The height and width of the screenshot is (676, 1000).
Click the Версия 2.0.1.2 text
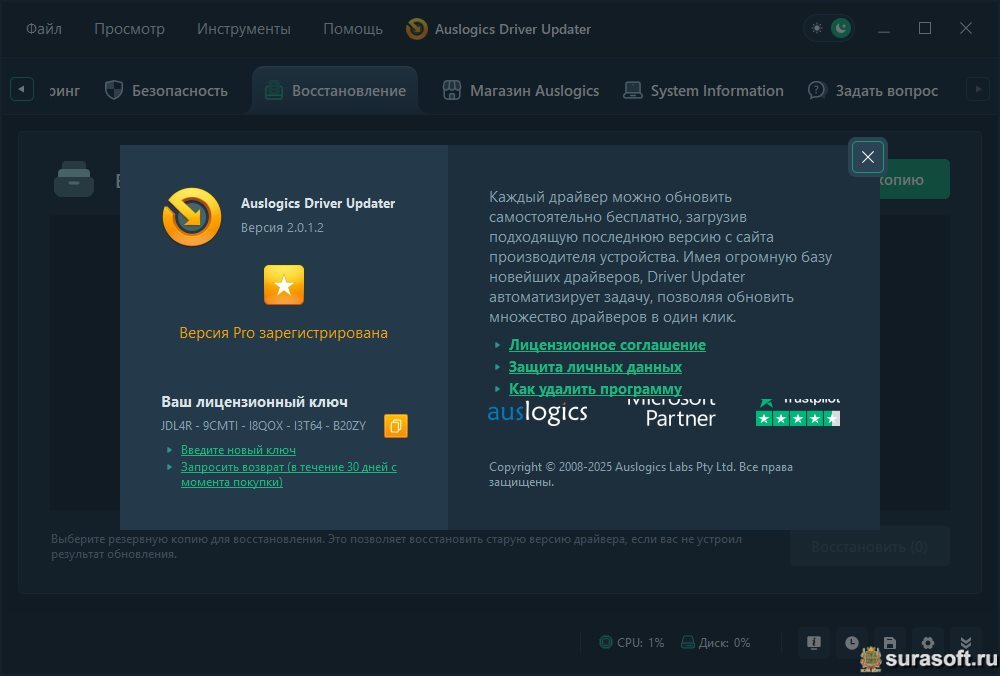point(282,228)
